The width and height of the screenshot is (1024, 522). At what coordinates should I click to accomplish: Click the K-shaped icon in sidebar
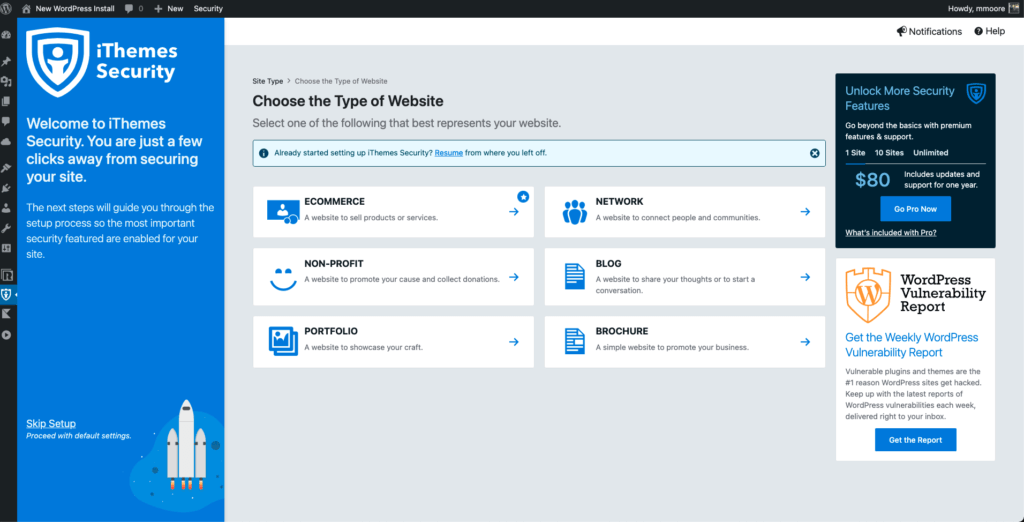(7, 314)
